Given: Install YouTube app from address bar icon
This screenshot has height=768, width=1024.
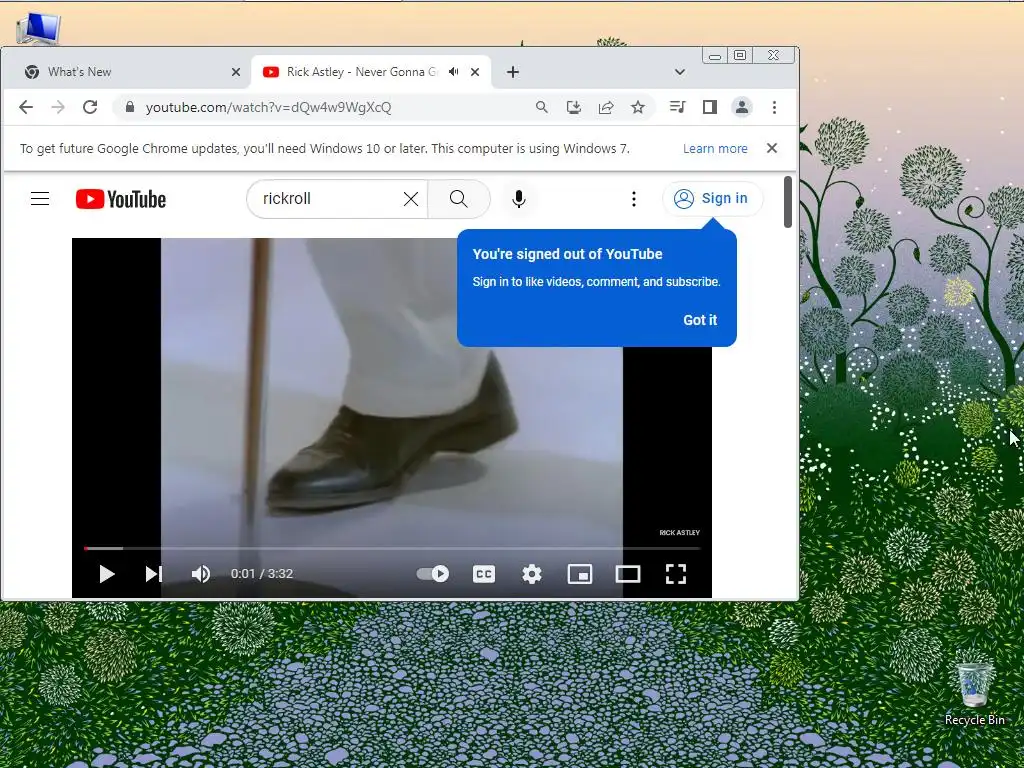Looking at the screenshot, I should 573,107.
